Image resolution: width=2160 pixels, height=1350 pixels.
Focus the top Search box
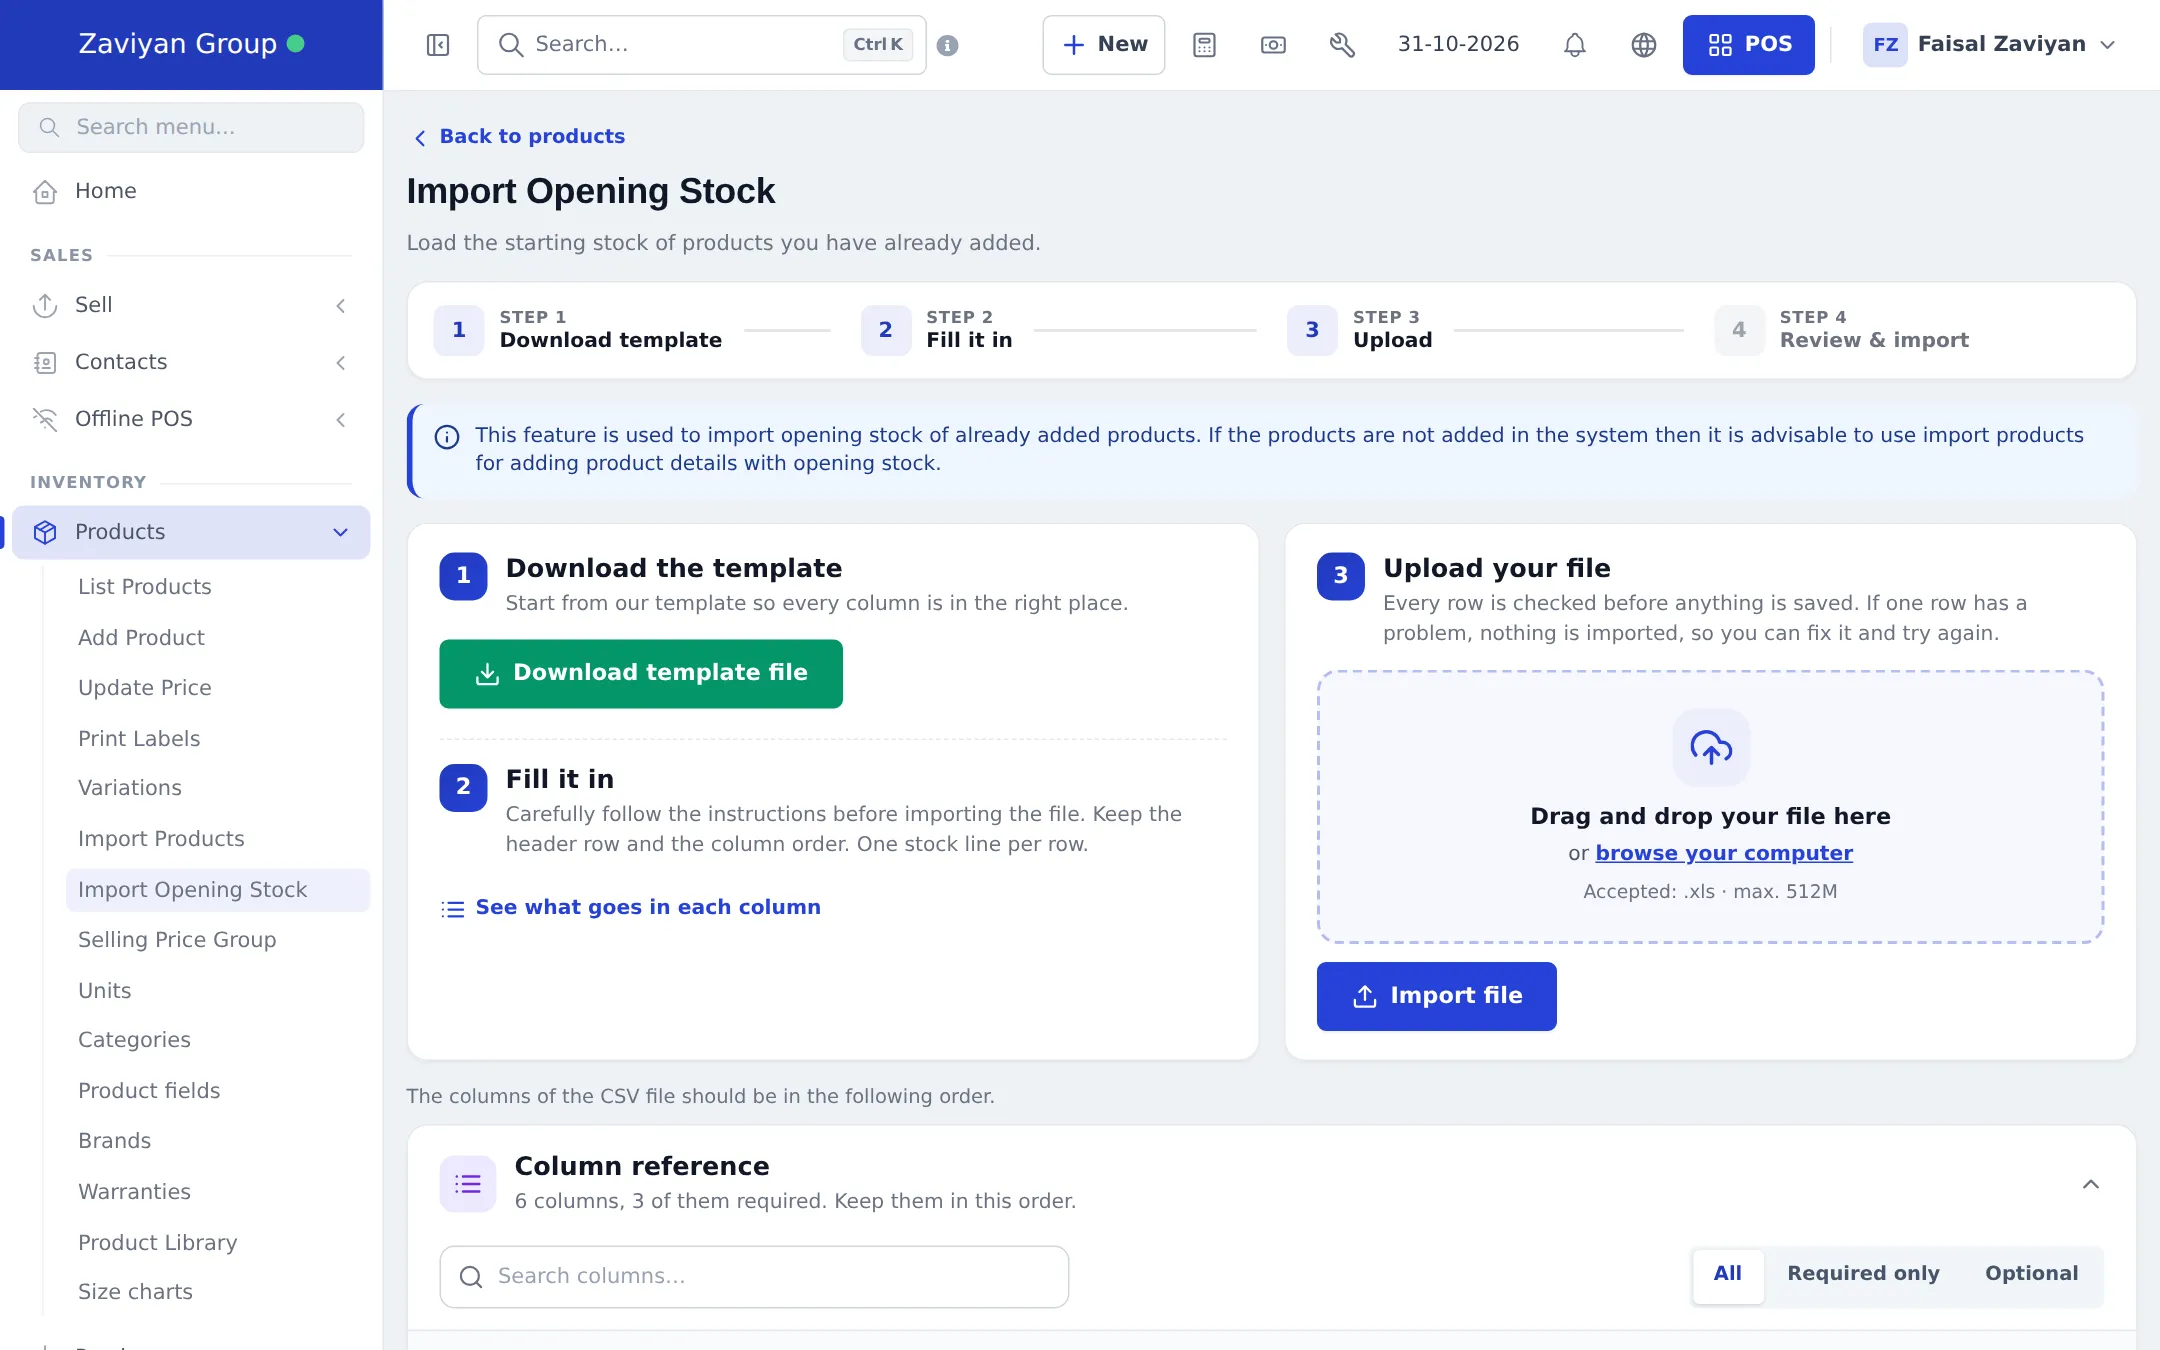(x=702, y=45)
